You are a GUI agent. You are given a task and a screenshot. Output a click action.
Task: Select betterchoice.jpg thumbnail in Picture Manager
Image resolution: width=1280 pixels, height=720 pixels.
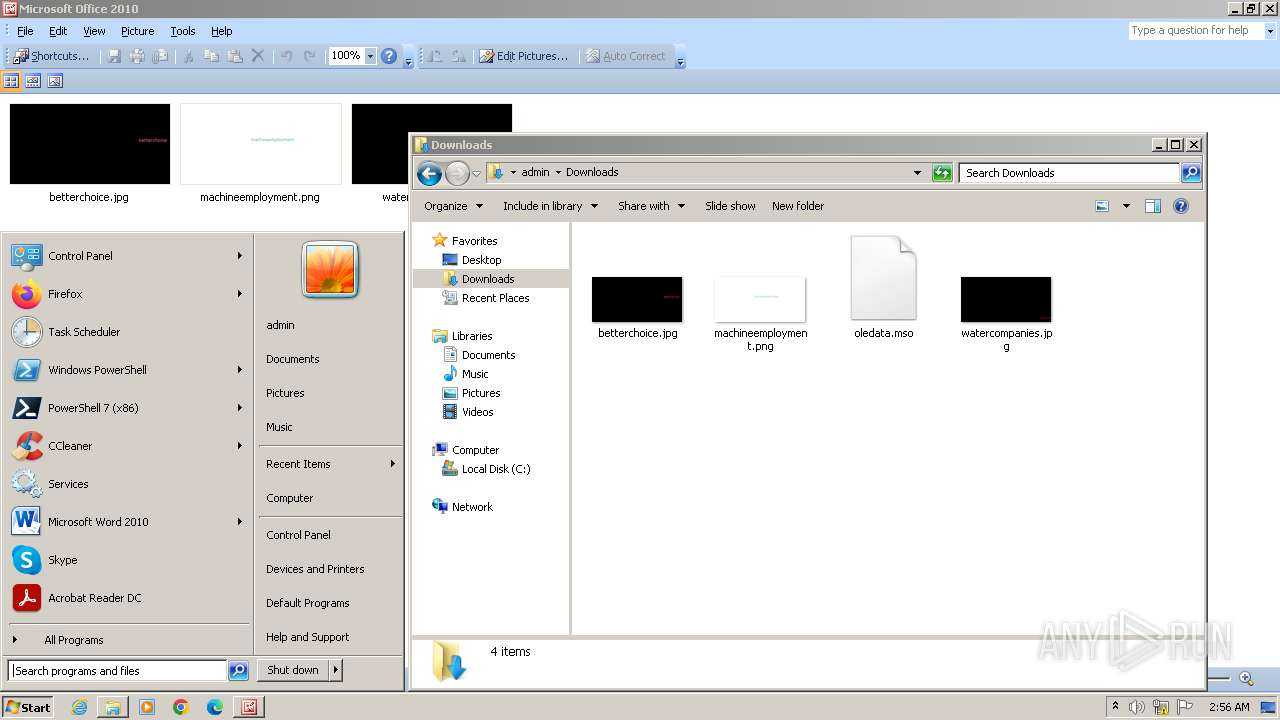pyautogui.click(x=90, y=144)
